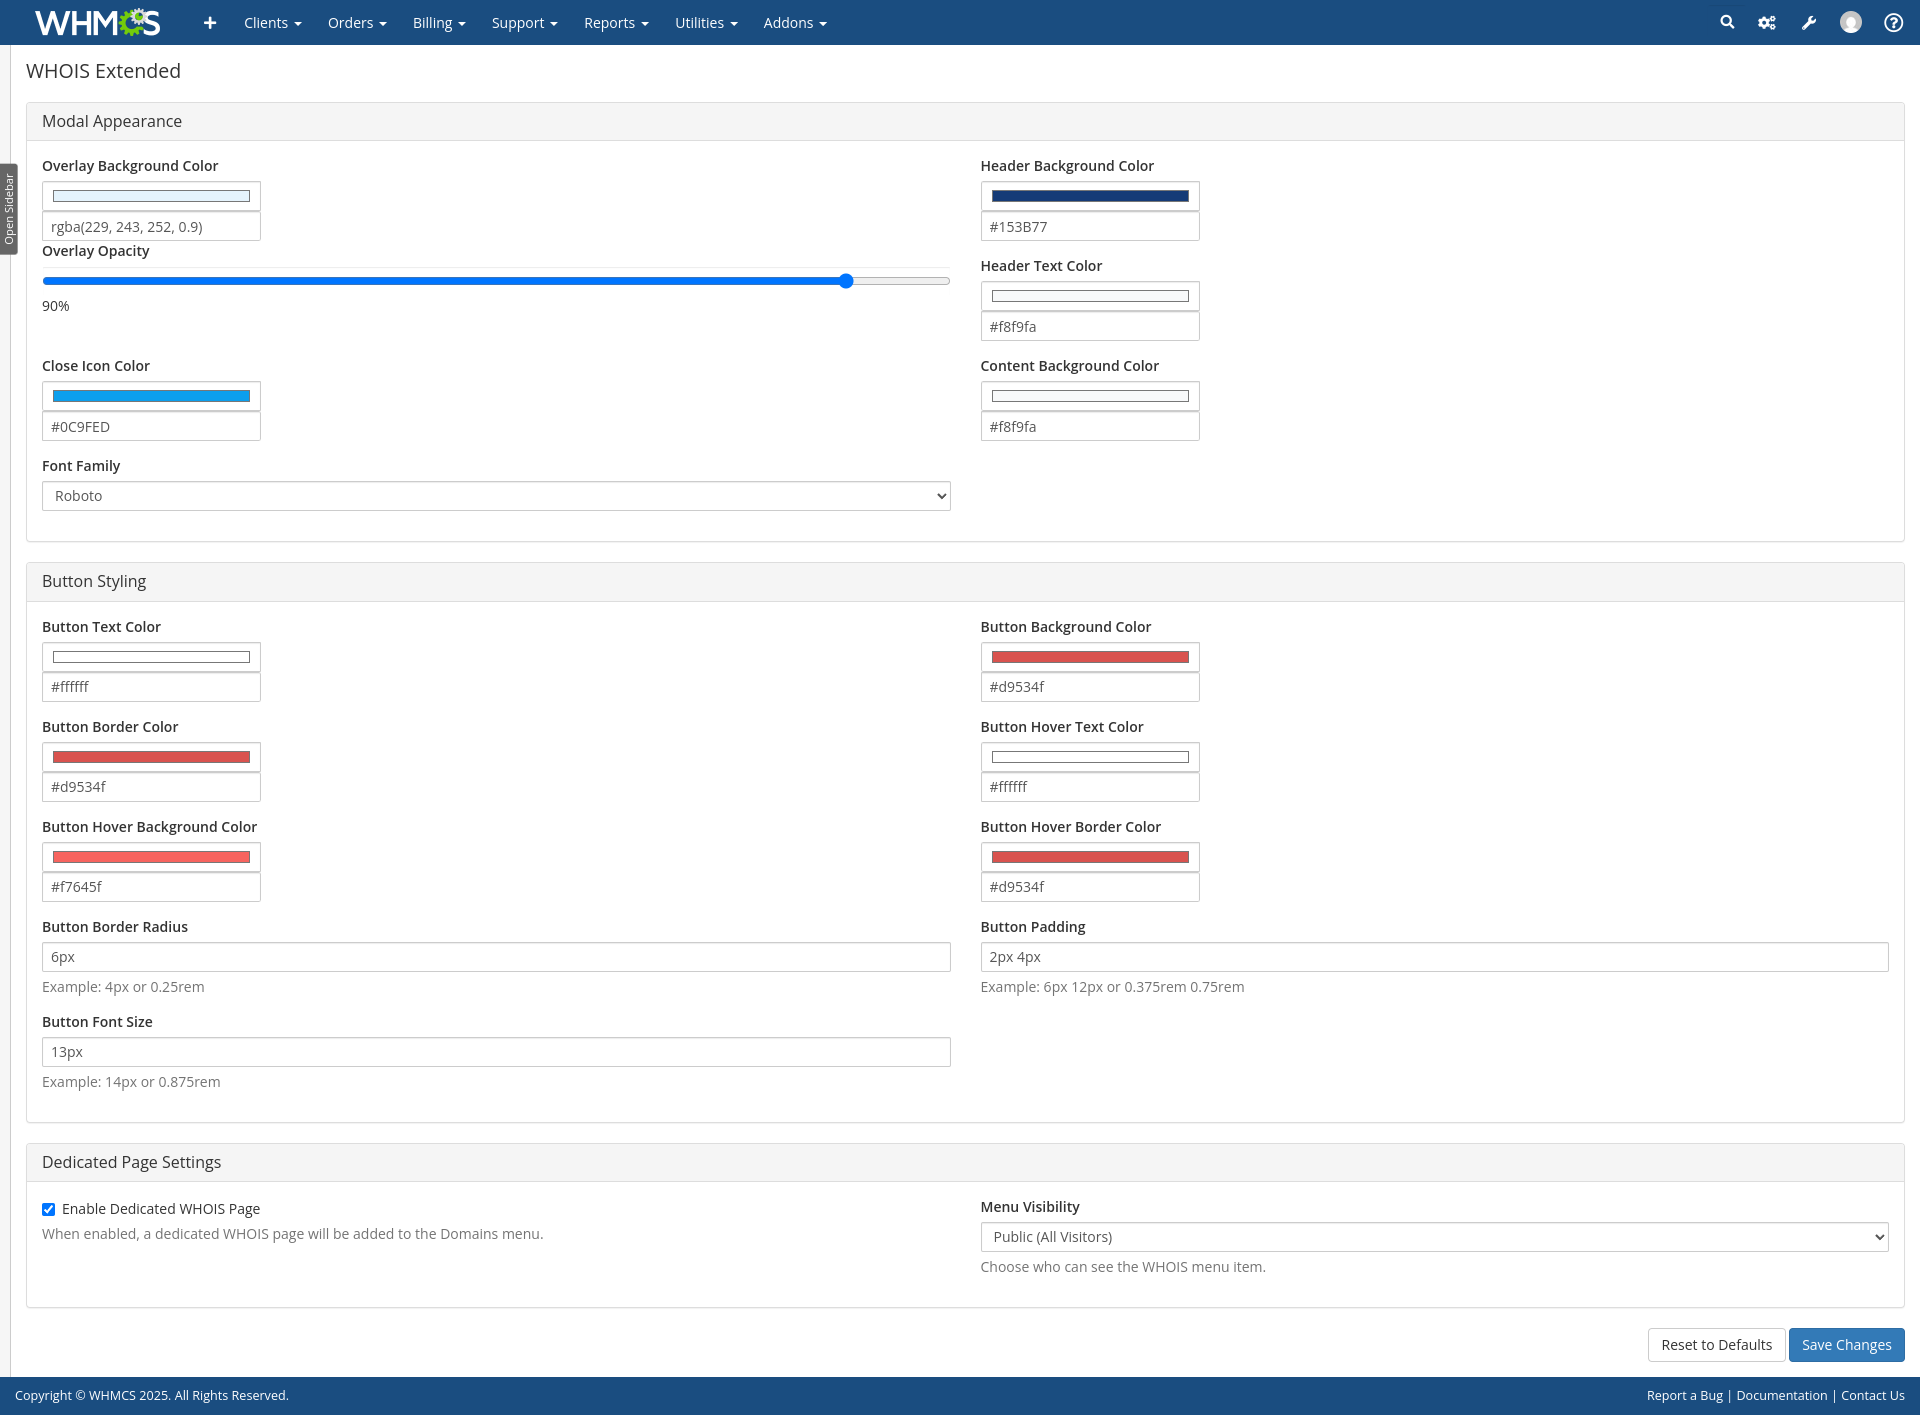Screen dimensions: 1920x1415
Task: Click the plus quick-add icon
Action: pos(210,23)
